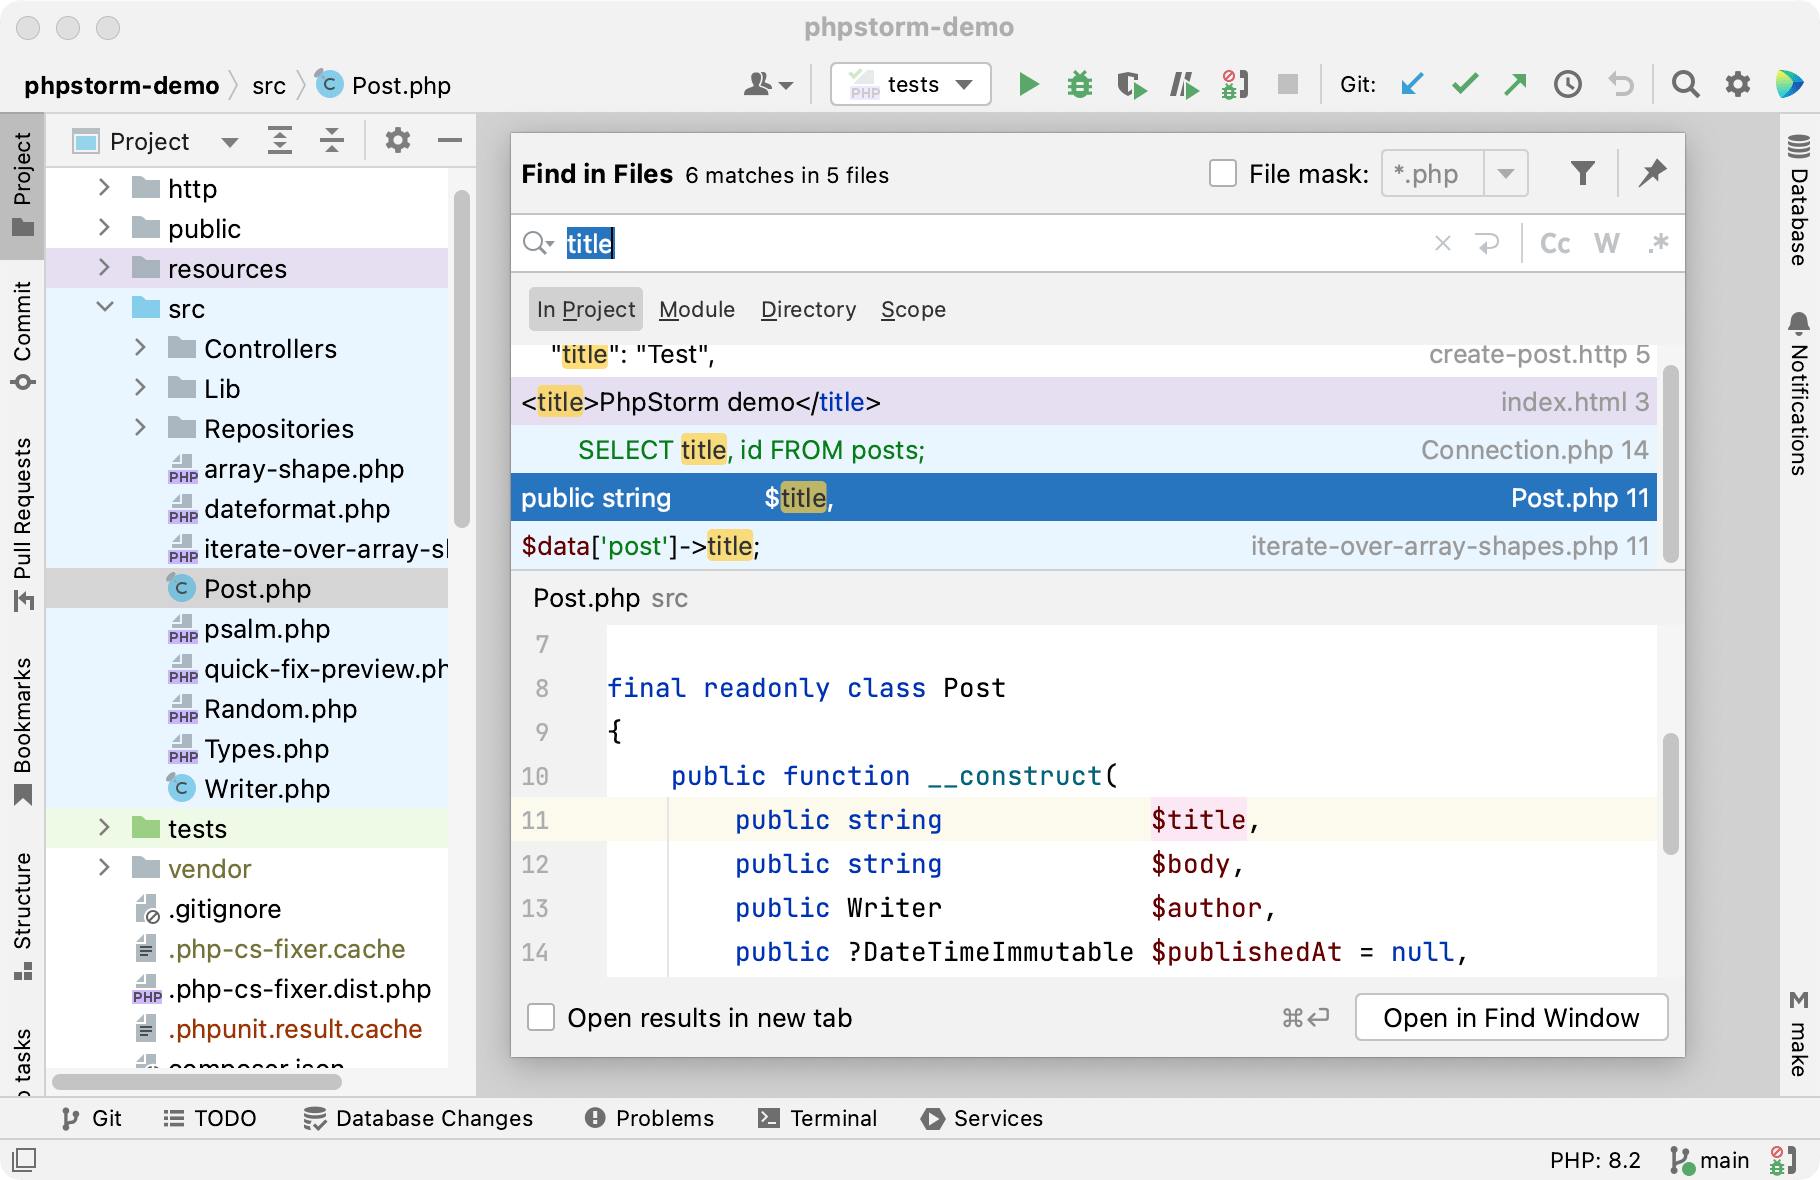Push changes using the Git push arrow

pyautogui.click(x=1515, y=84)
